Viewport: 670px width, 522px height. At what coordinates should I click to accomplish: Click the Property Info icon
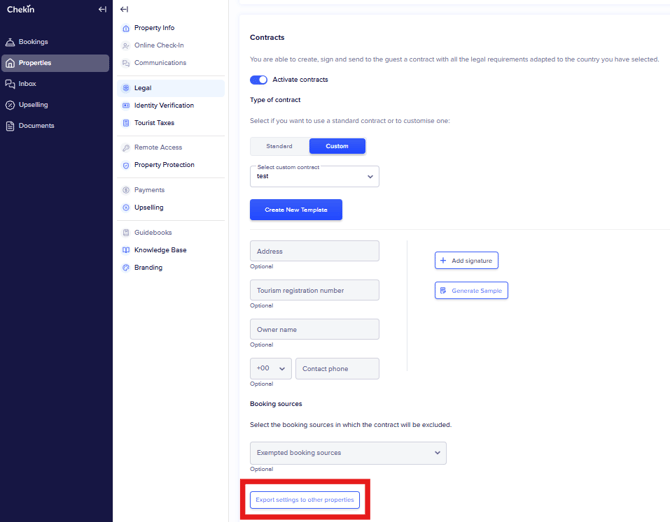pyautogui.click(x=126, y=28)
